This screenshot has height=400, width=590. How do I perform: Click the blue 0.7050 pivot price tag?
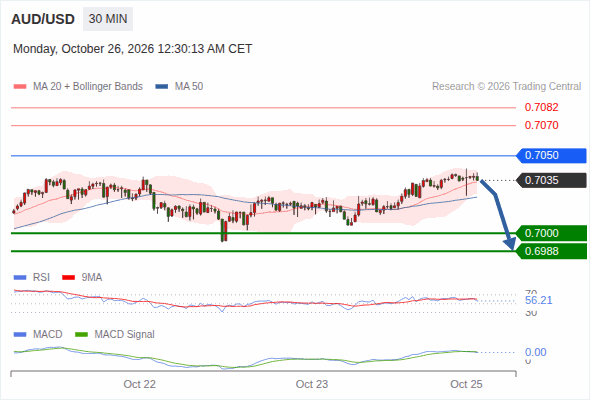click(x=551, y=155)
